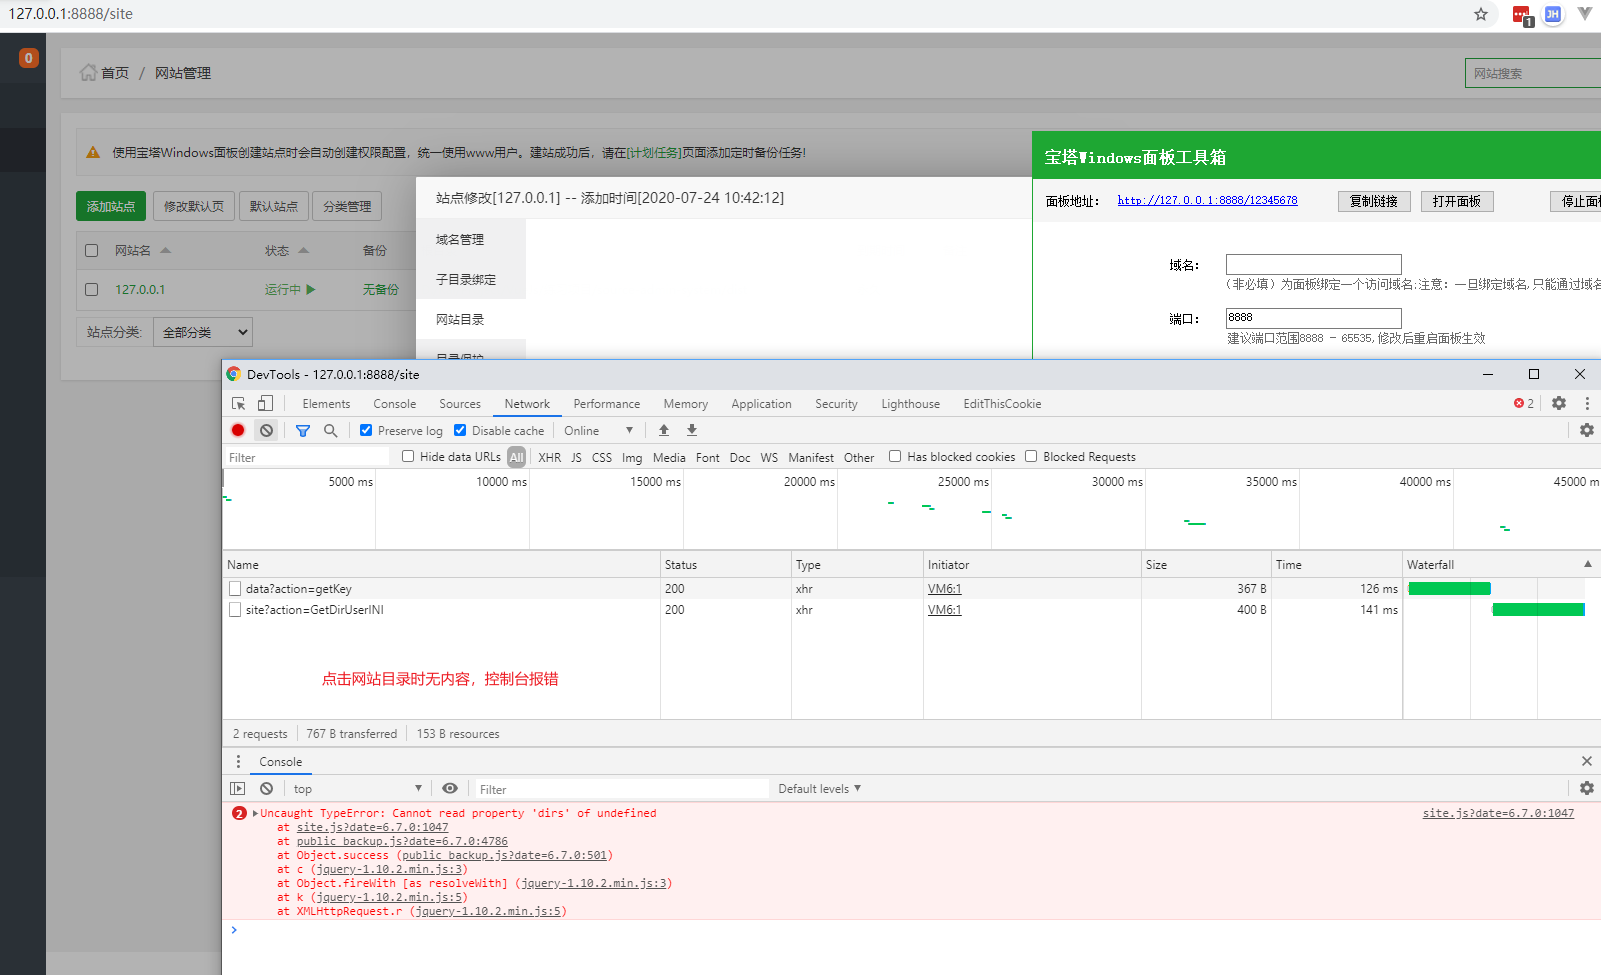Sort by 状态 column arrow

coord(304,250)
